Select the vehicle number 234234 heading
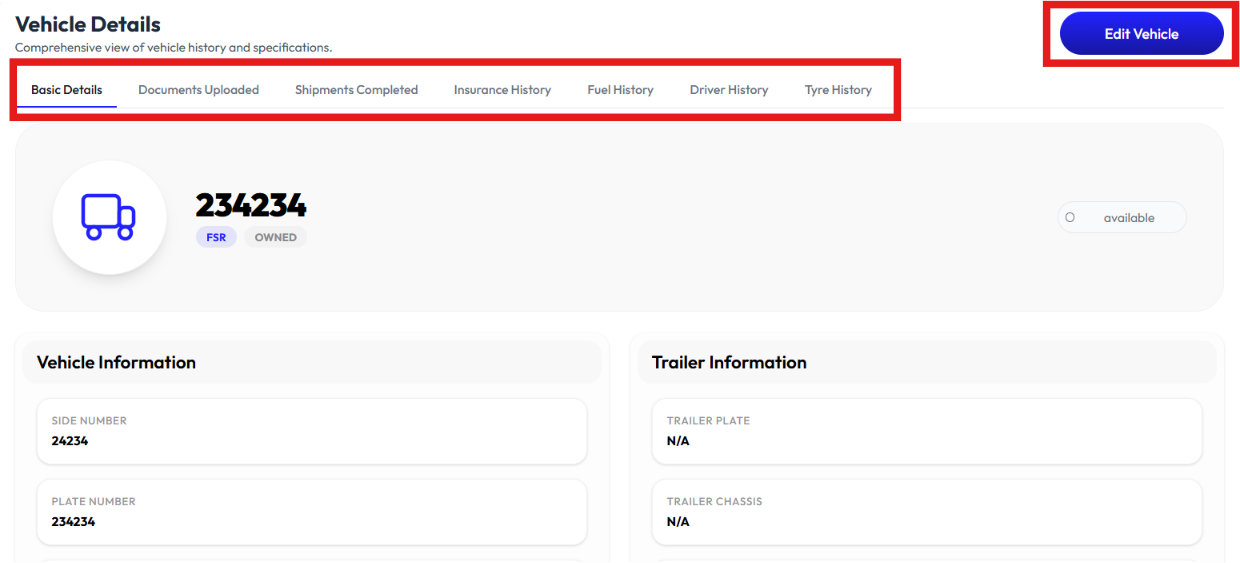 point(251,205)
